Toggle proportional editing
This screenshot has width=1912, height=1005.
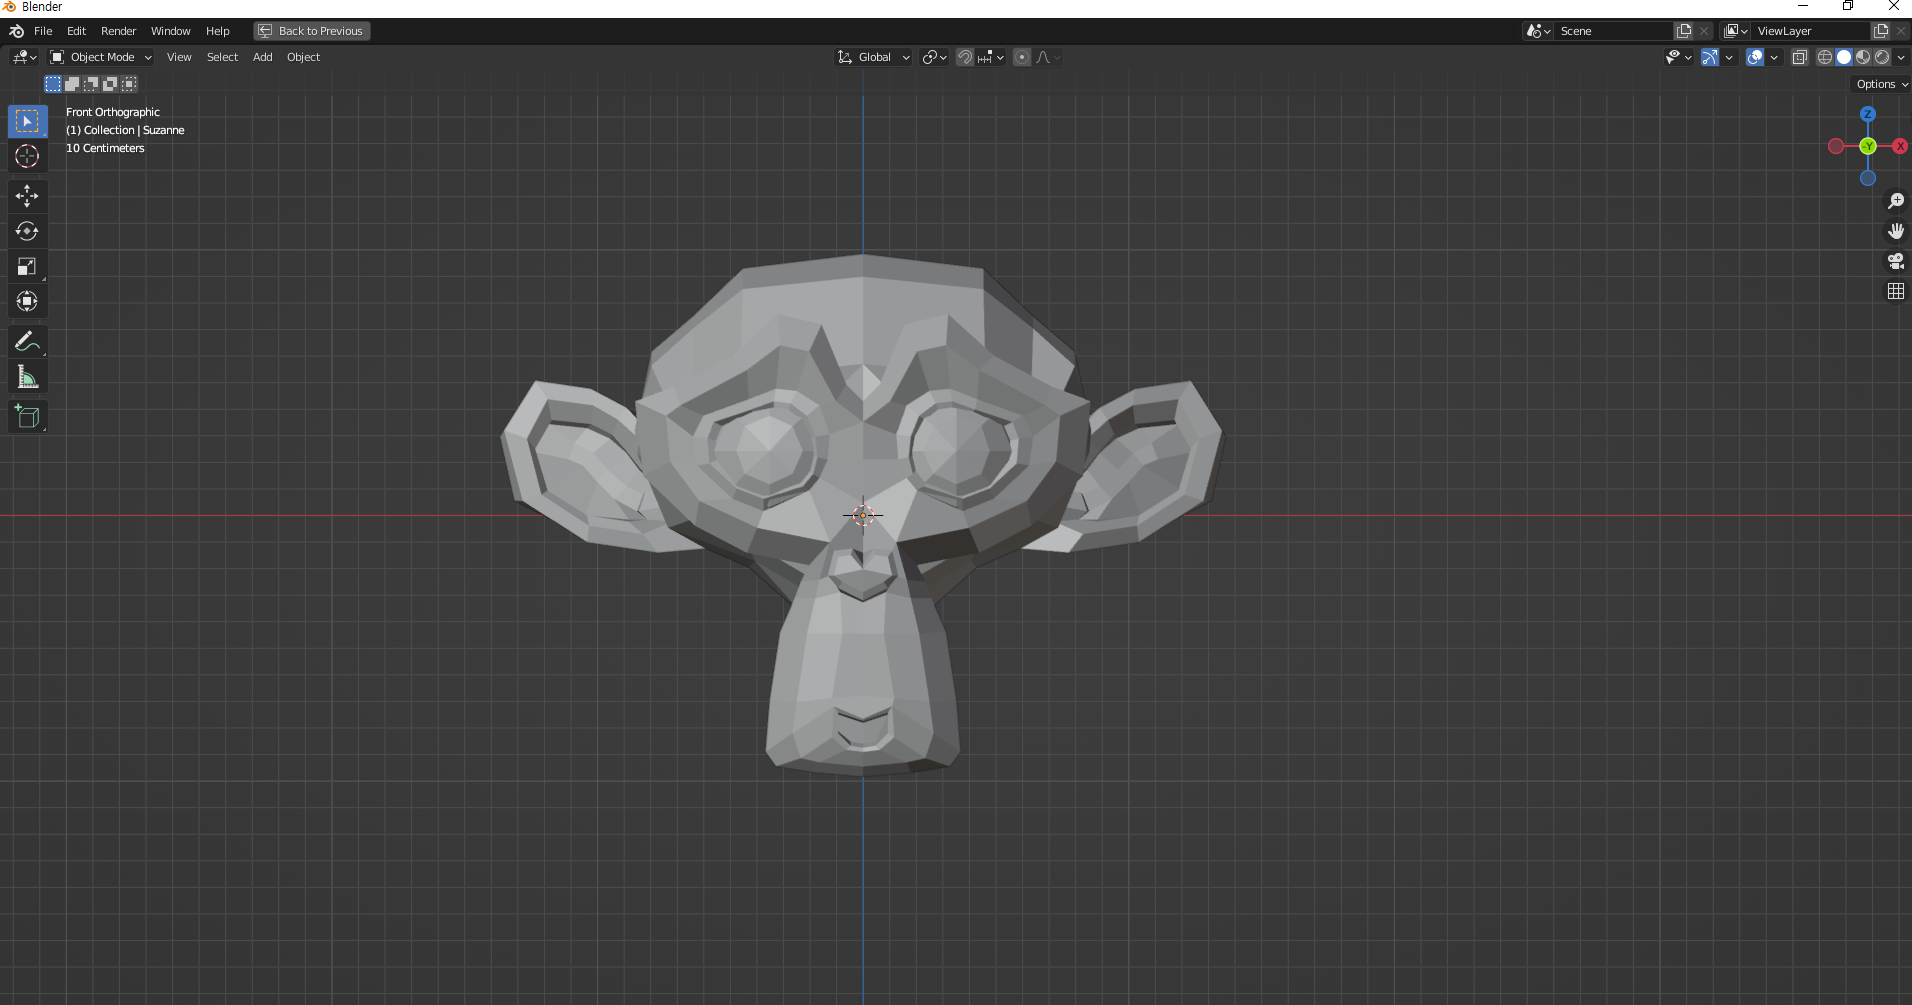pyautogui.click(x=1021, y=57)
